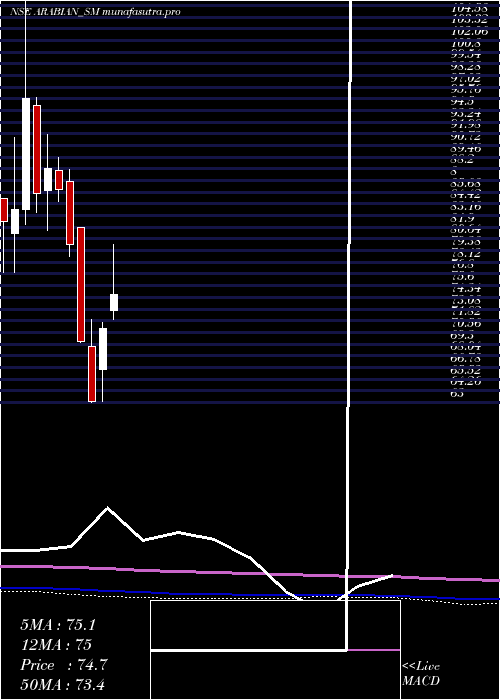
Task: Click the NSE ARABIAN_SM chart title
Action: (96, 12)
